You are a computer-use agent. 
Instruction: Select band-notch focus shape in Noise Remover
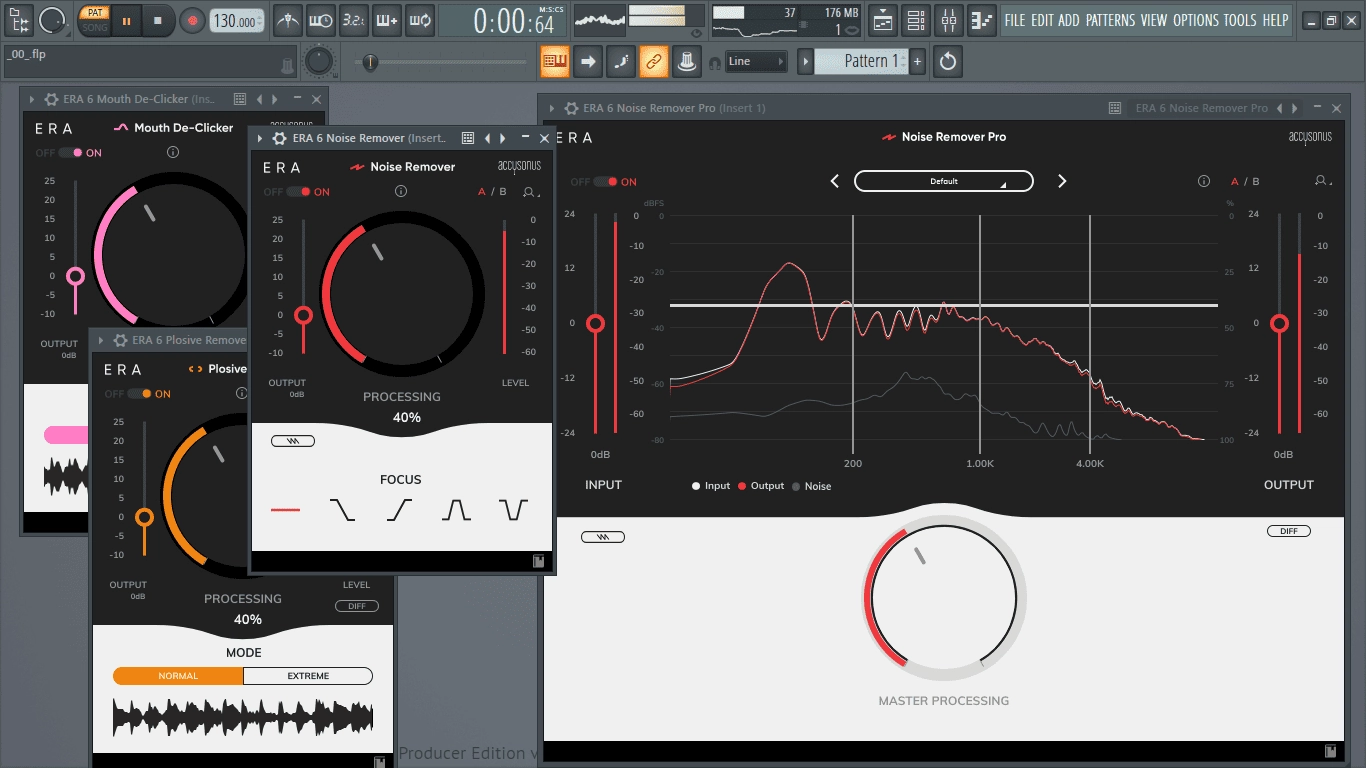(x=514, y=510)
